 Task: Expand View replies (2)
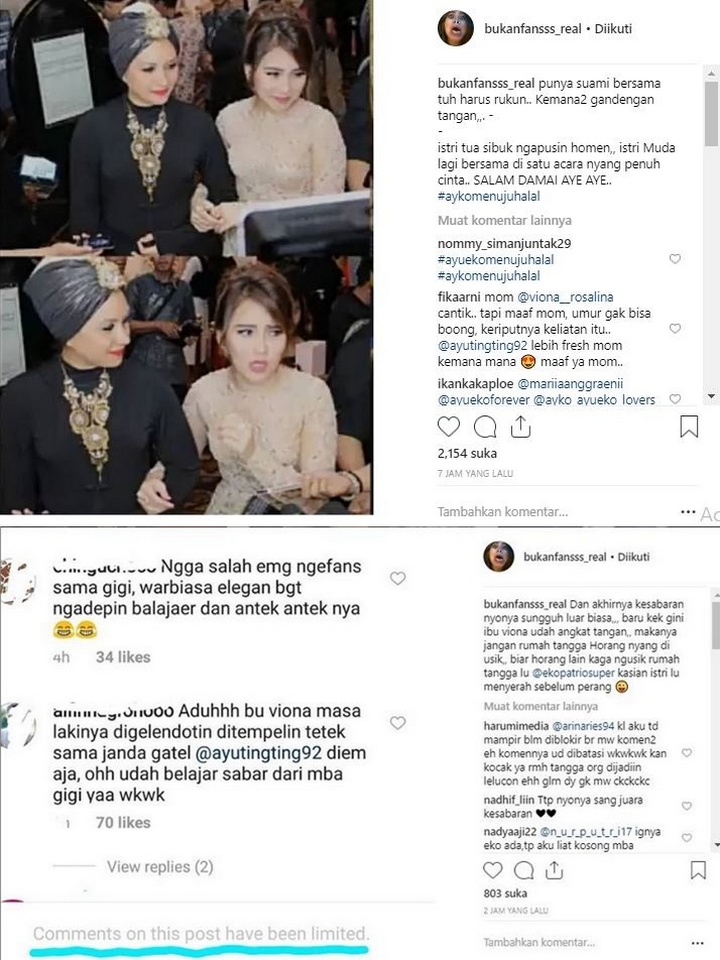coord(160,866)
